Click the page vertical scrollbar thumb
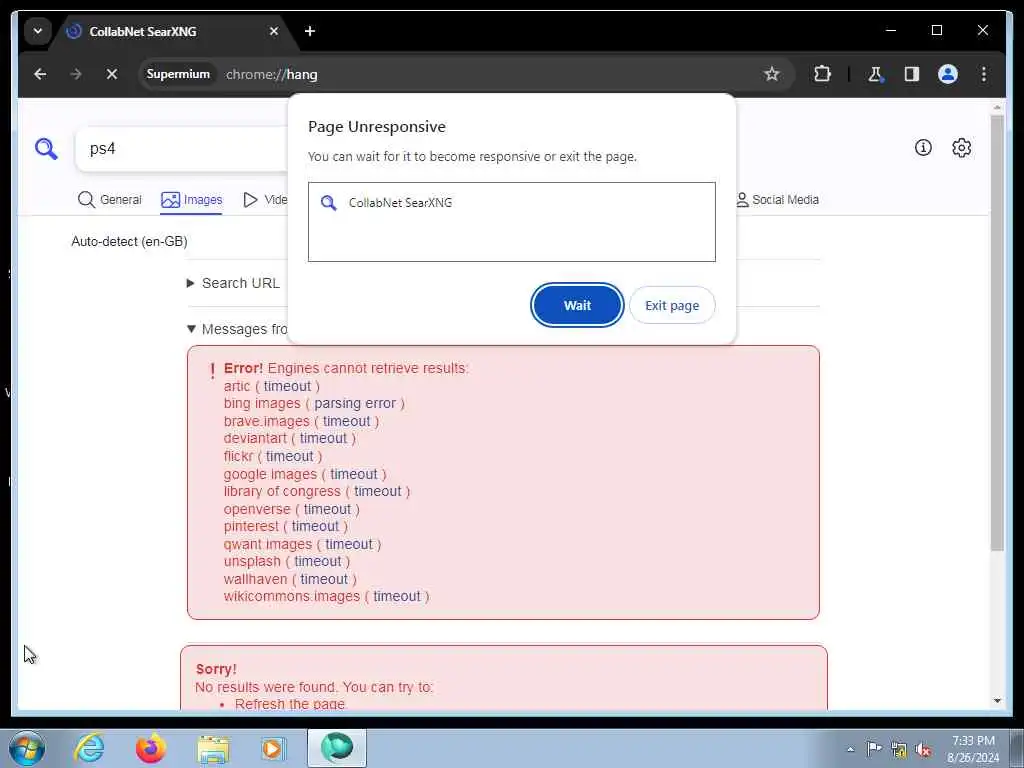Image resolution: width=1024 pixels, height=768 pixels. pyautogui.click(x=997, y=333)
